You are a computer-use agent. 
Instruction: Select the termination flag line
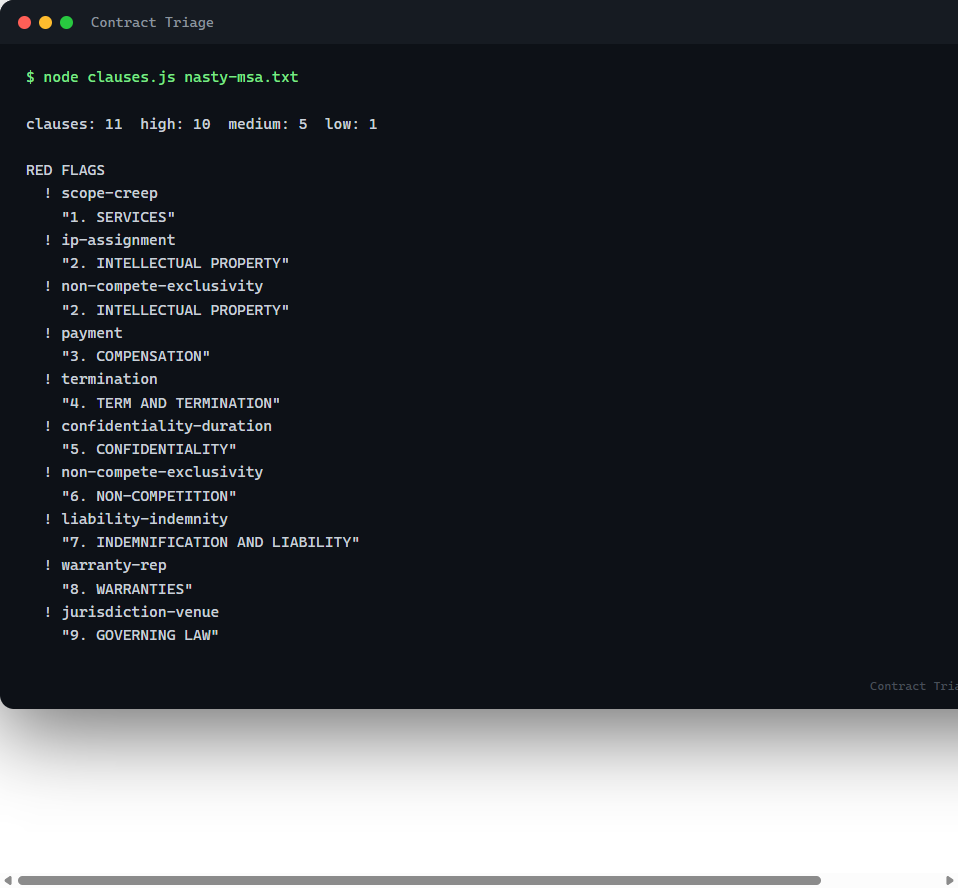(101, 379)
